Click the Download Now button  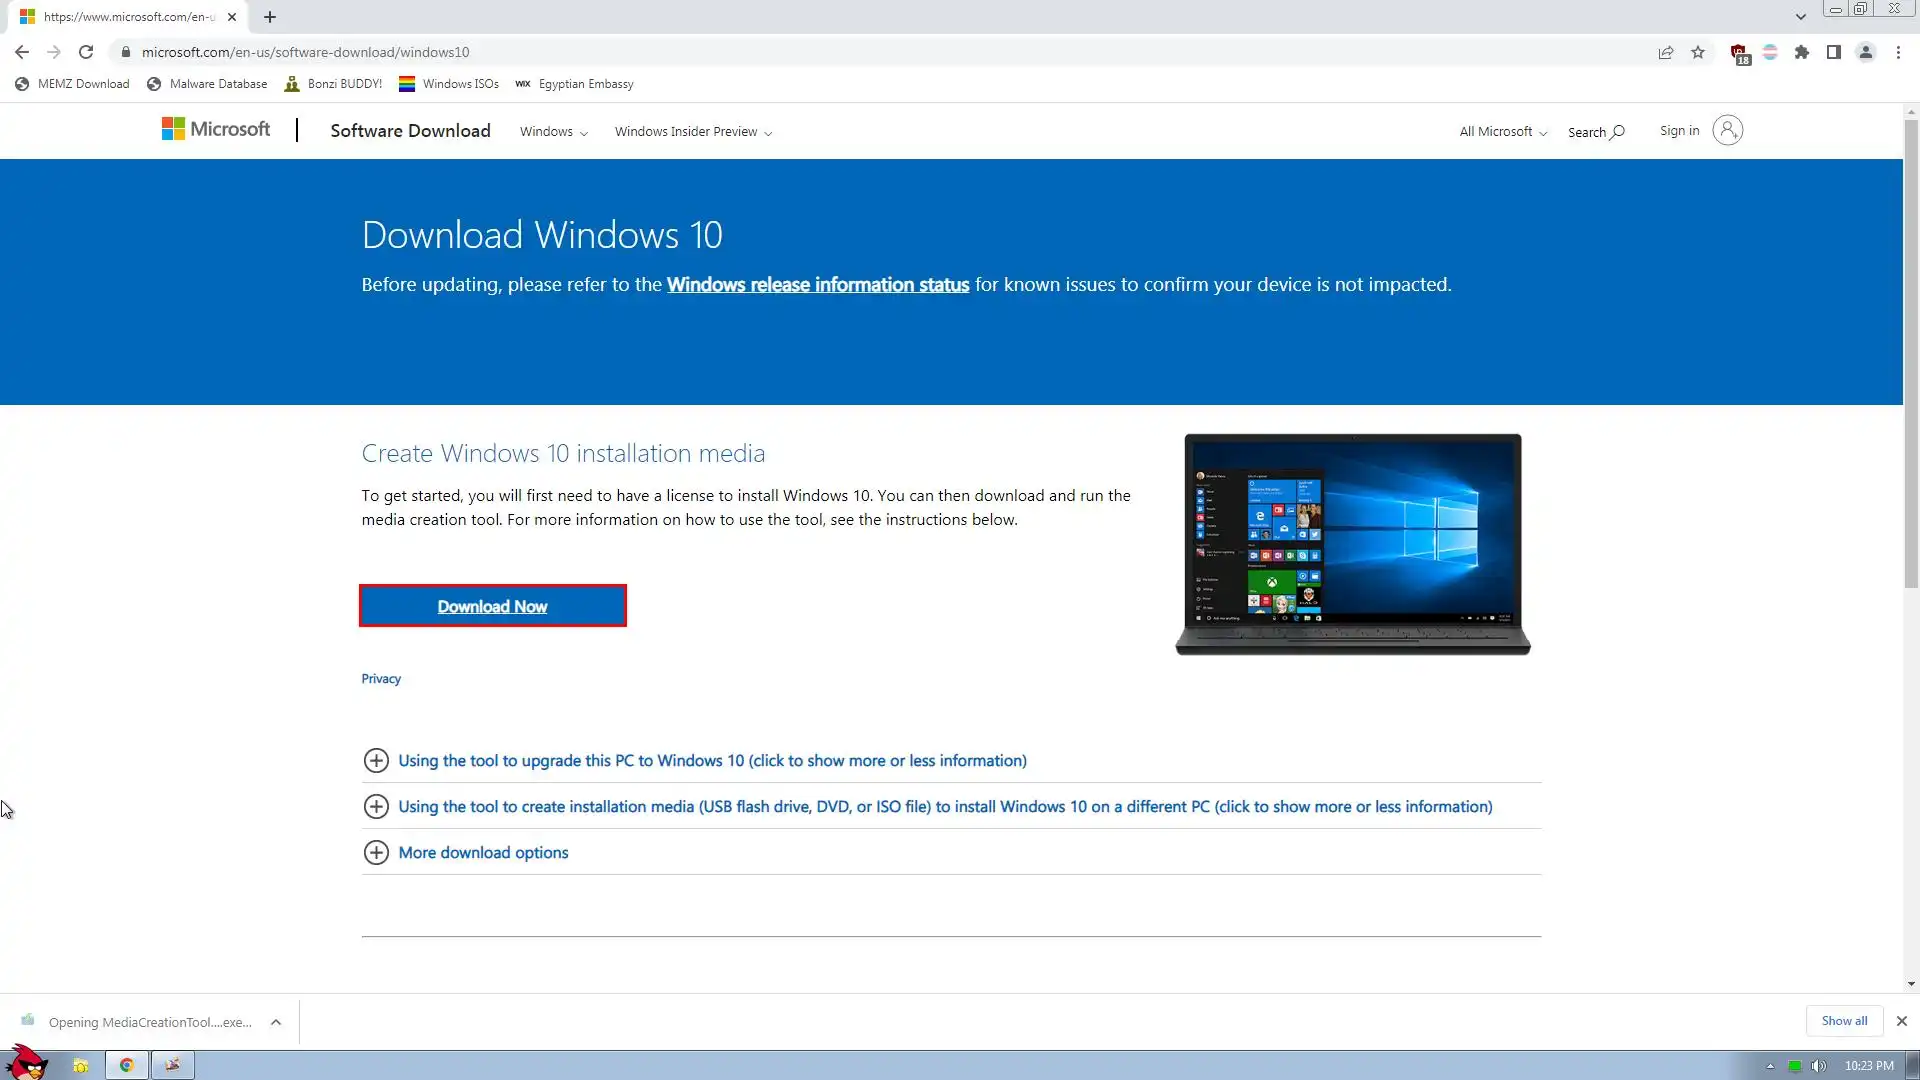492,607
